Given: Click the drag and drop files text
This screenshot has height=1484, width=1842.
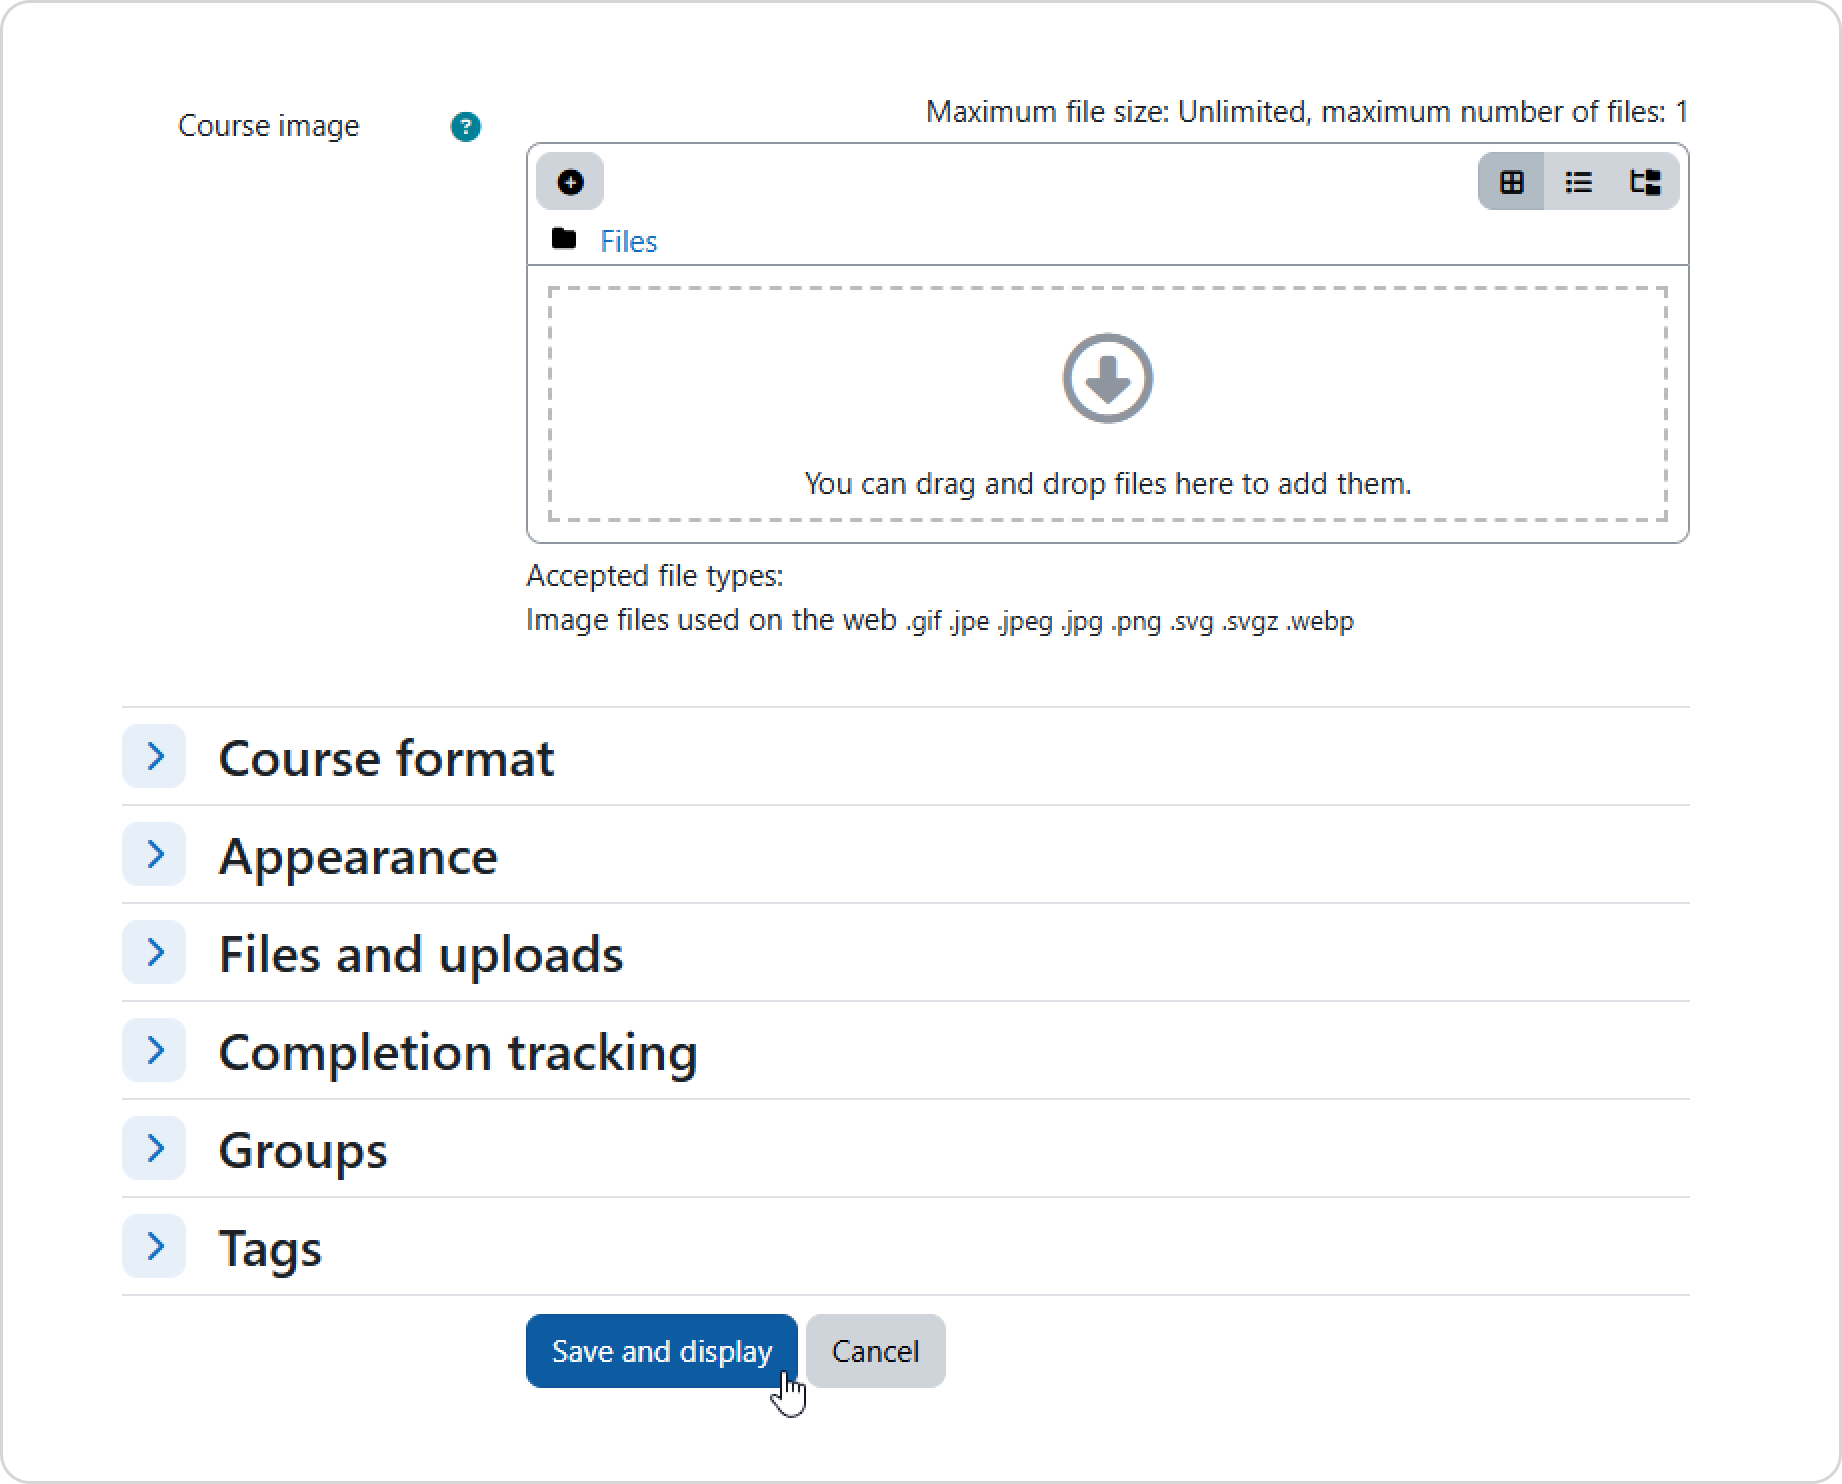Looking at the screenshot, I should tap(1107, 484).
